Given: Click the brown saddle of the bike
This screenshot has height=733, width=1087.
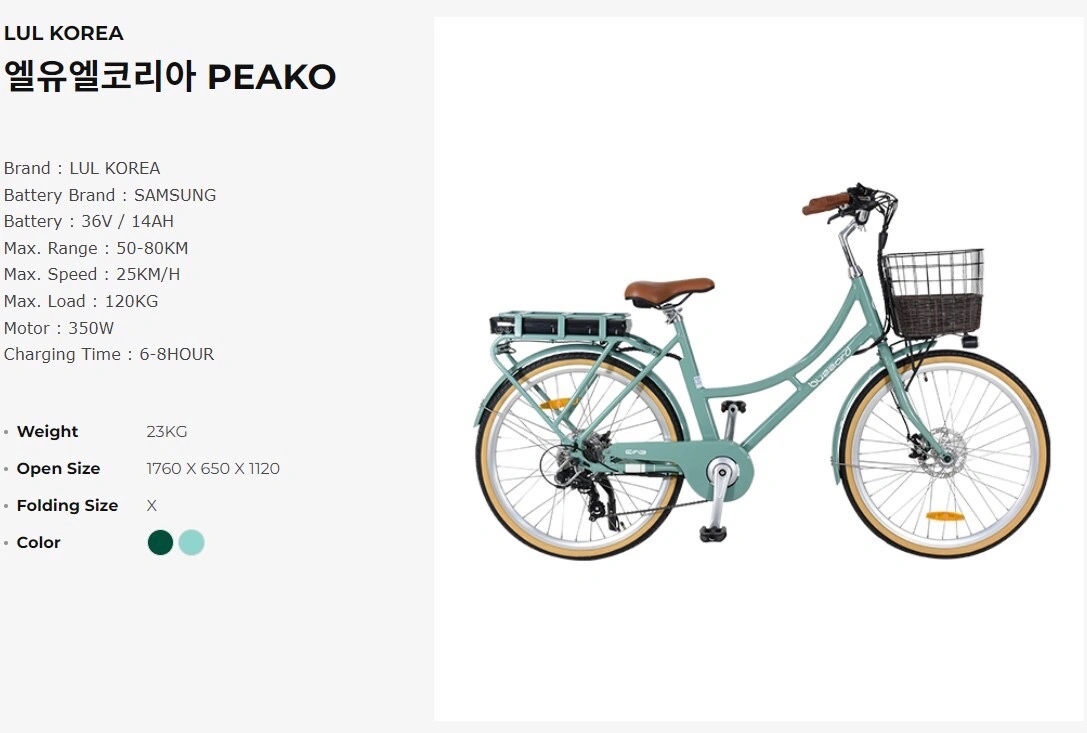Looking at the screenshot, I should pos(669,289).
